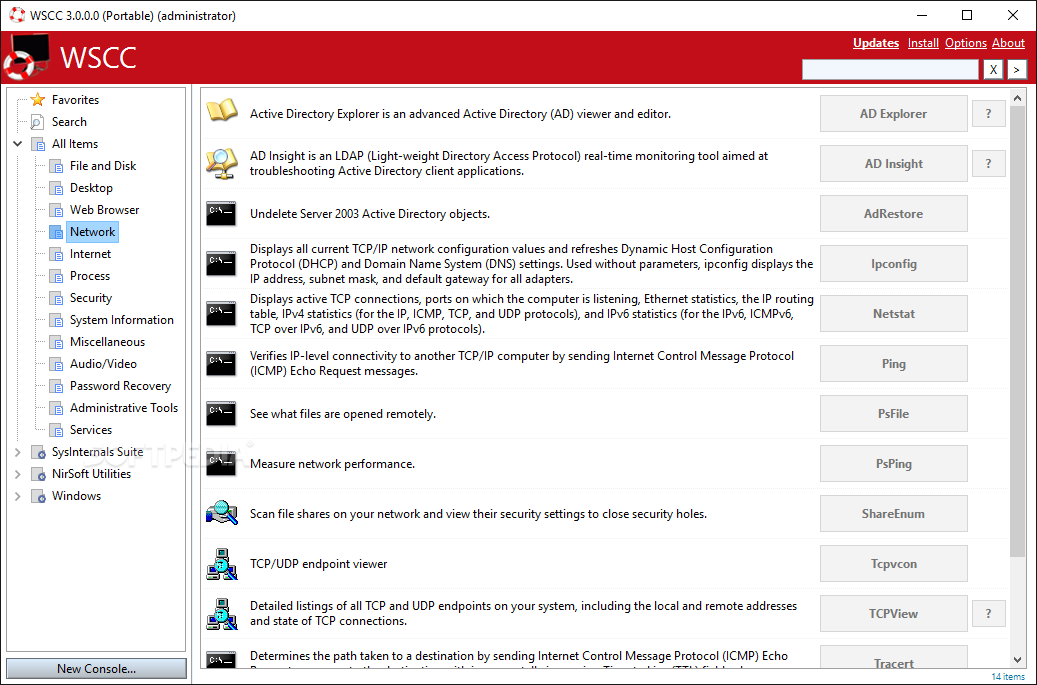Click the Favorites star icon
Screen dimensions: 1037x685
38,100
